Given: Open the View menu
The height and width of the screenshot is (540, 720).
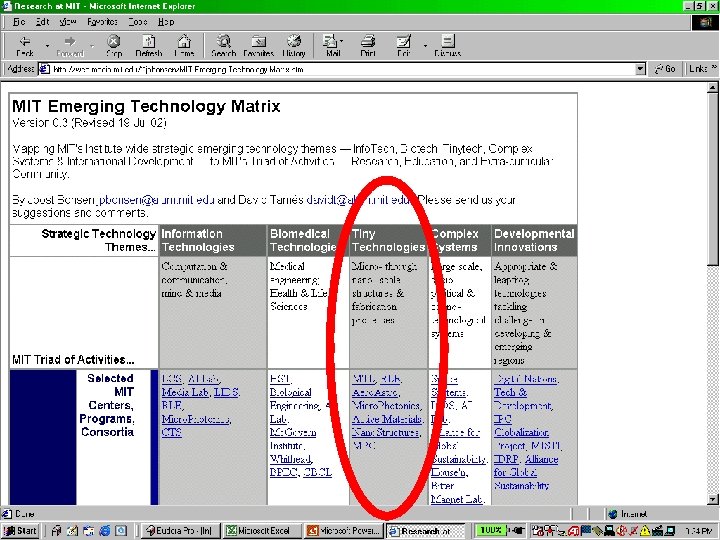Looking at the screenshot, I should point(68,22).
